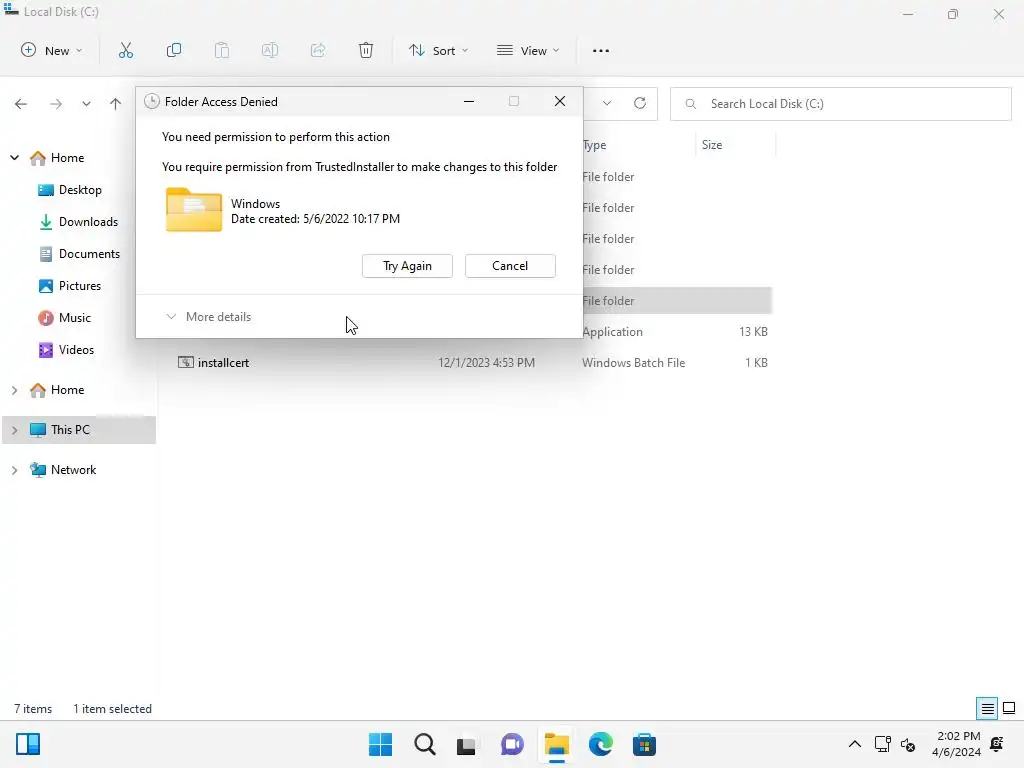Click the forward navigation arrow
1024x768 pixels.
[x=56, y=104]
